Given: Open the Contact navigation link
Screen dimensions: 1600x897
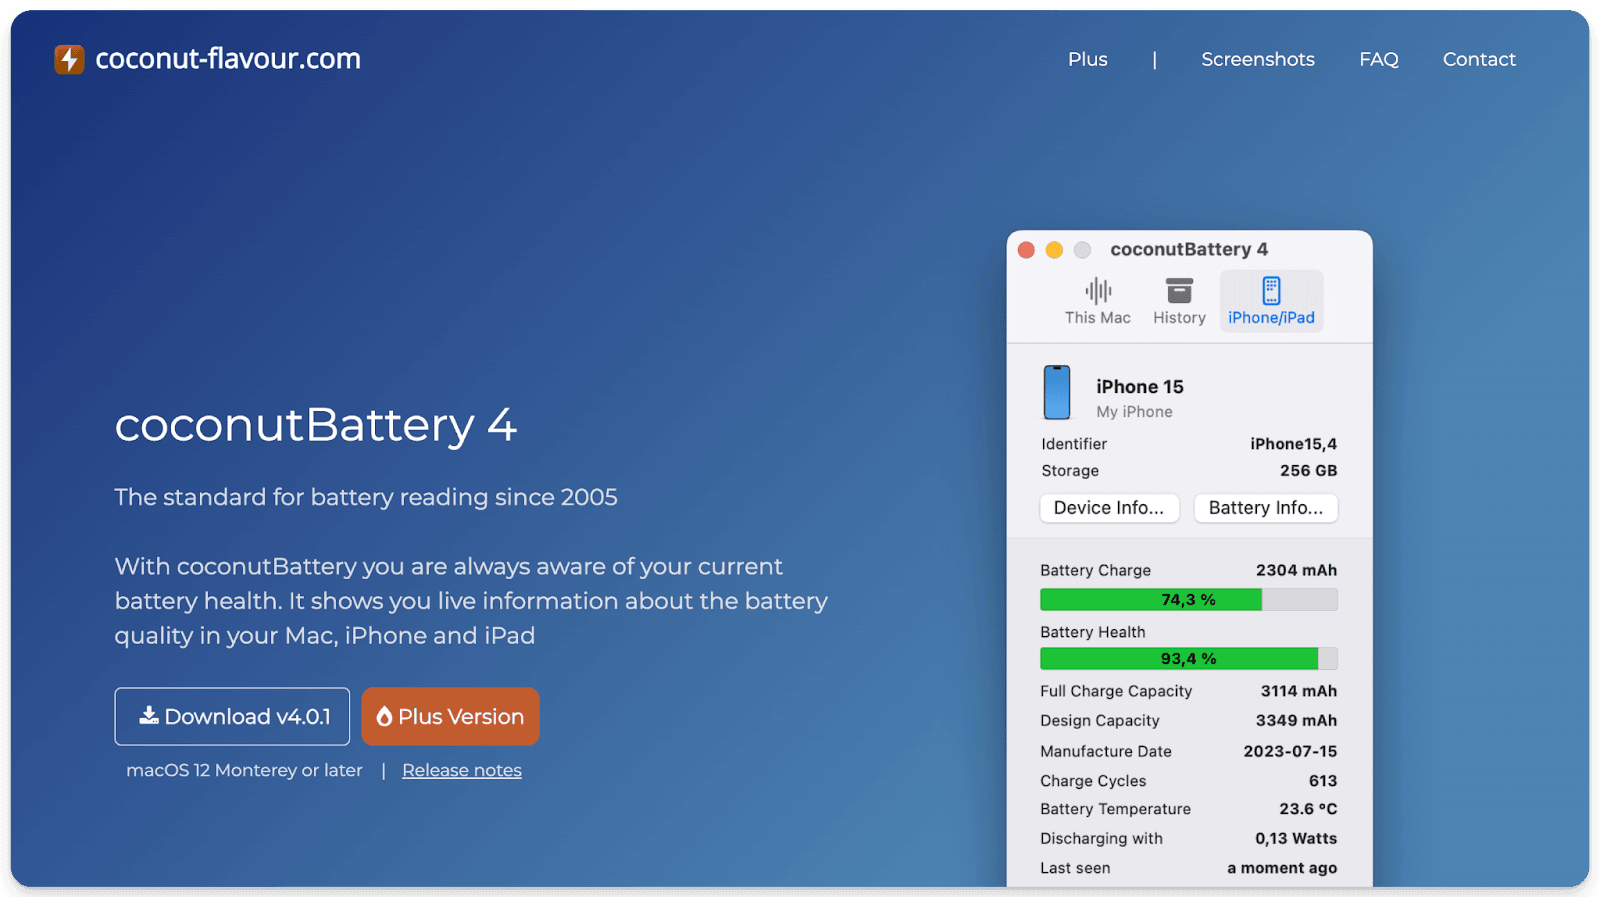Looking at the screenshot, I should [1479, 59].
